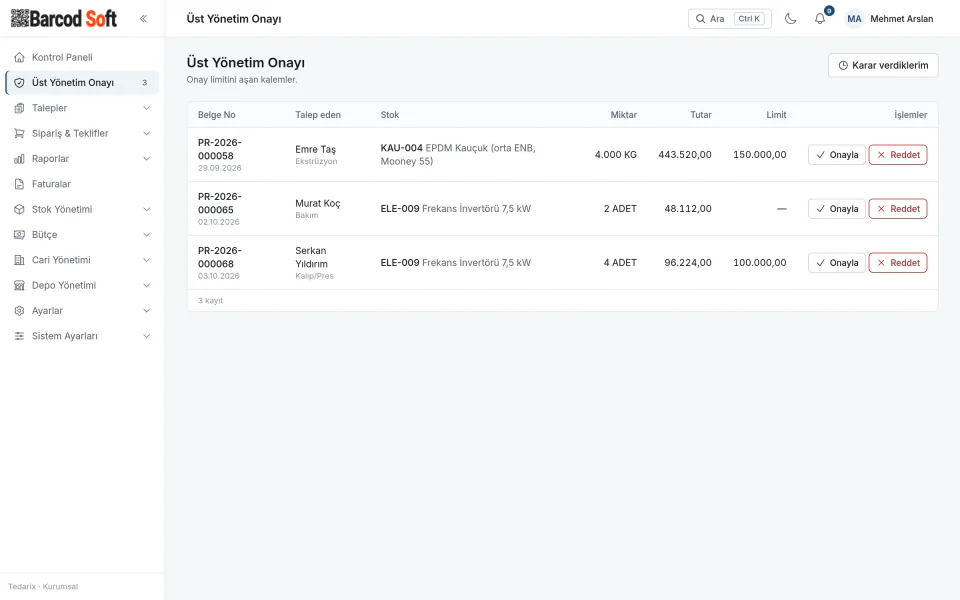This screenshot has width=960, height=600.
Task: Expand the Cari Yönetimi chevron
Action: (x=146, y=260)
